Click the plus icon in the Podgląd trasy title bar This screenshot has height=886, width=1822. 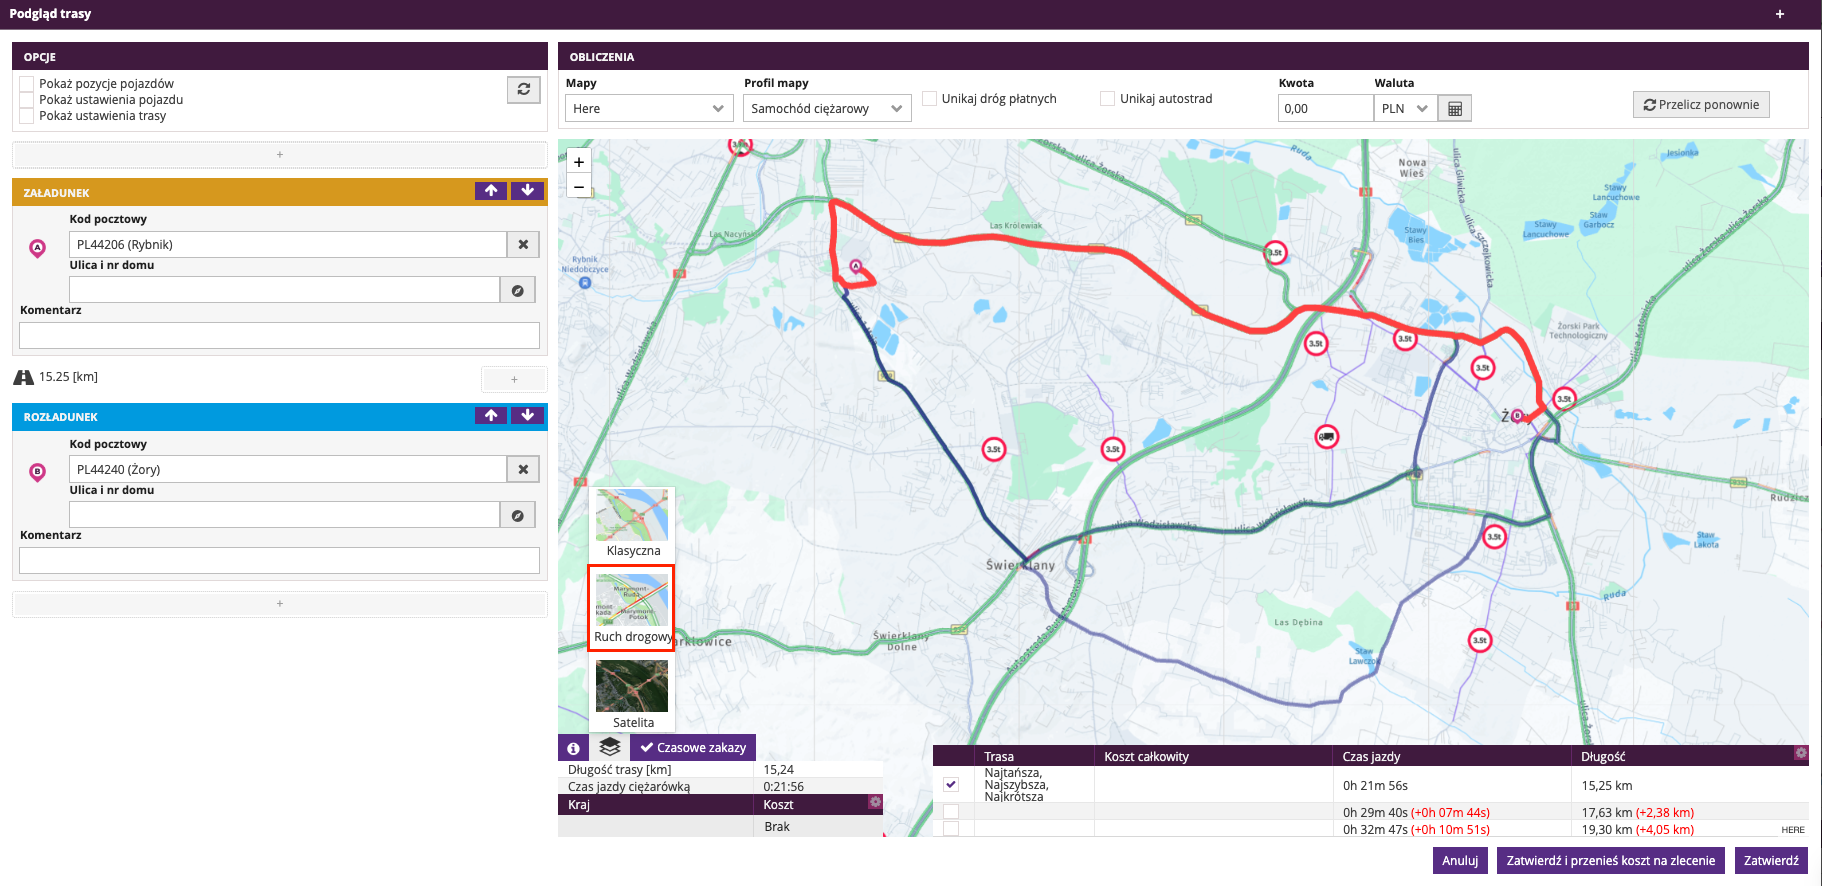tap(1780, 14)
